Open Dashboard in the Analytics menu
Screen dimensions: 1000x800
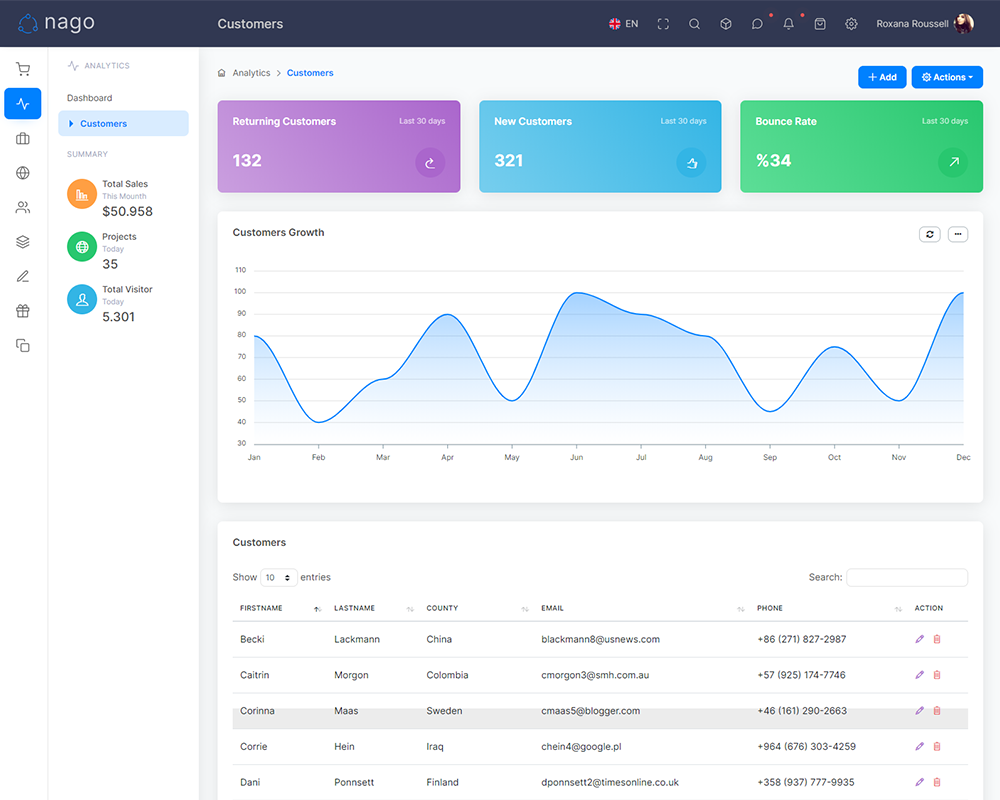pos(89,98)
